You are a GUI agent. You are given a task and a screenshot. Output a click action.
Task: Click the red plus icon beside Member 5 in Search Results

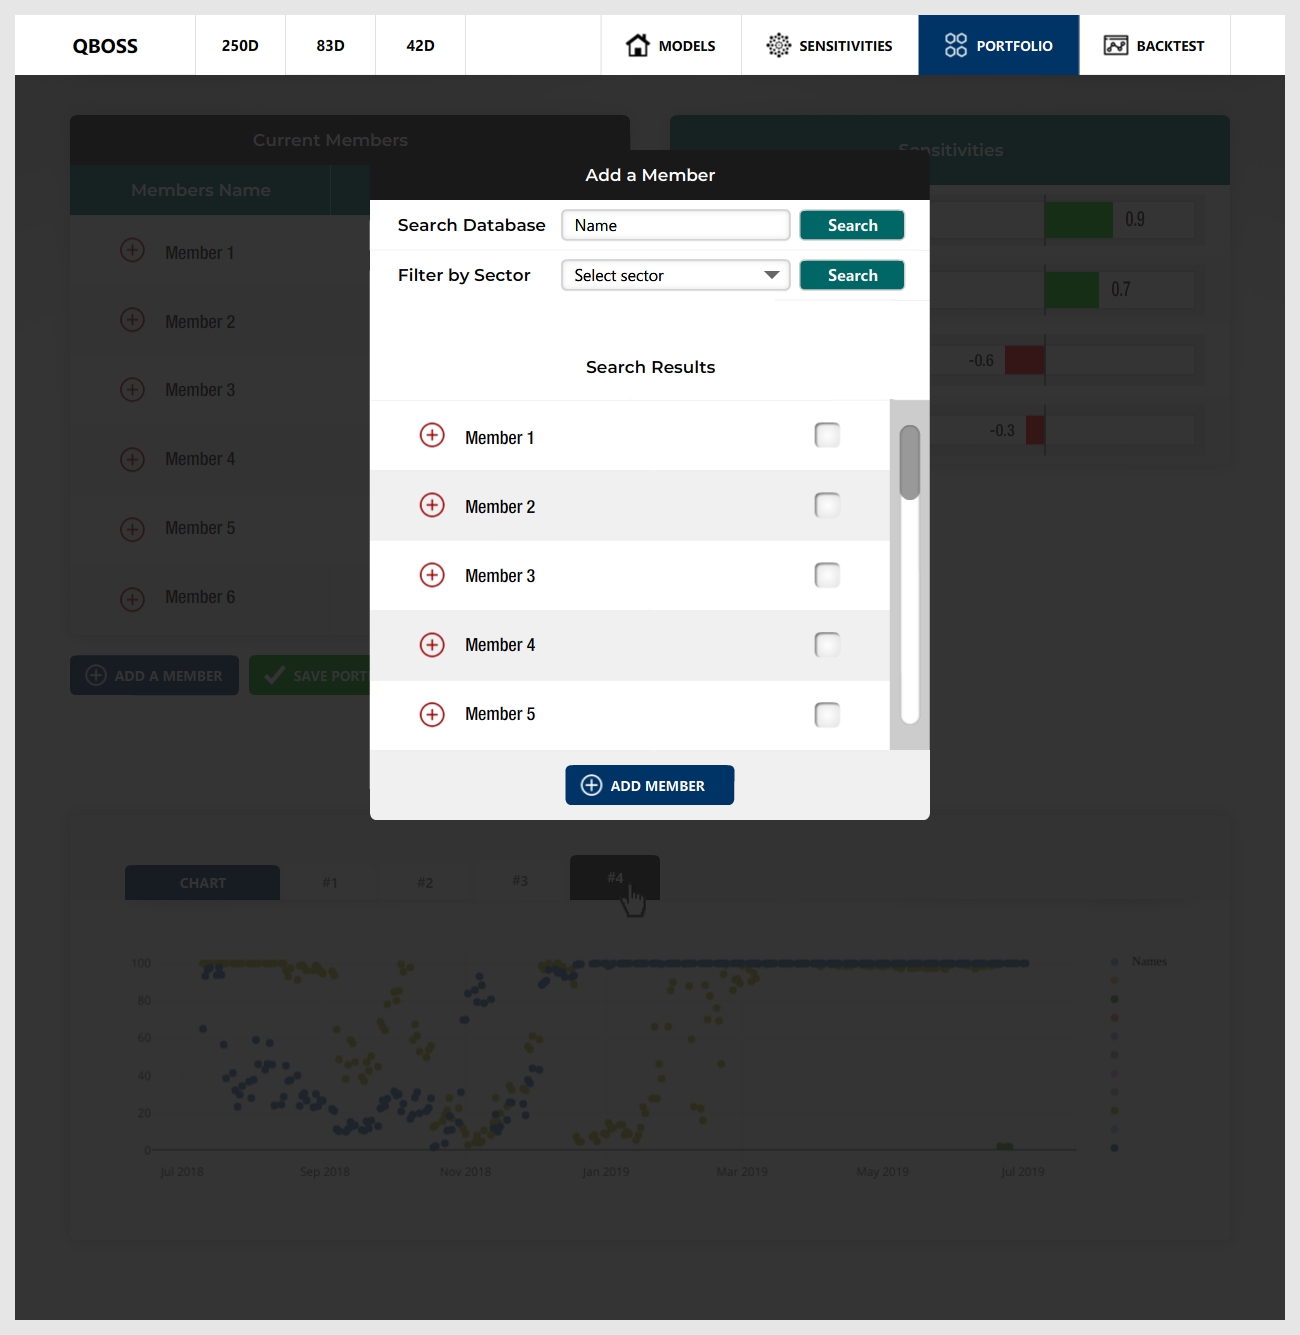(432, 714)
